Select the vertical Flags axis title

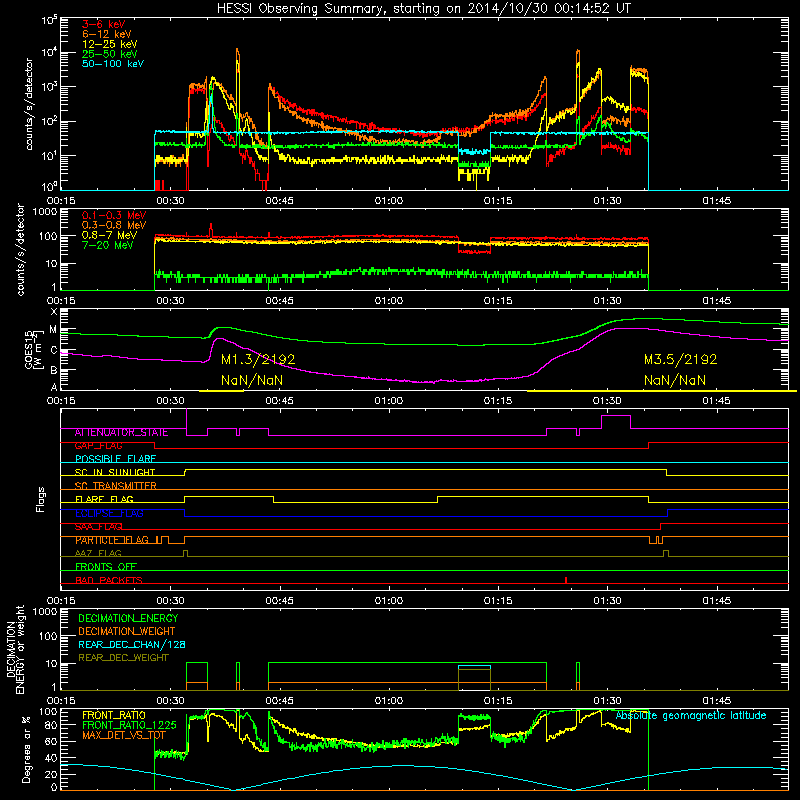point(41,499)
